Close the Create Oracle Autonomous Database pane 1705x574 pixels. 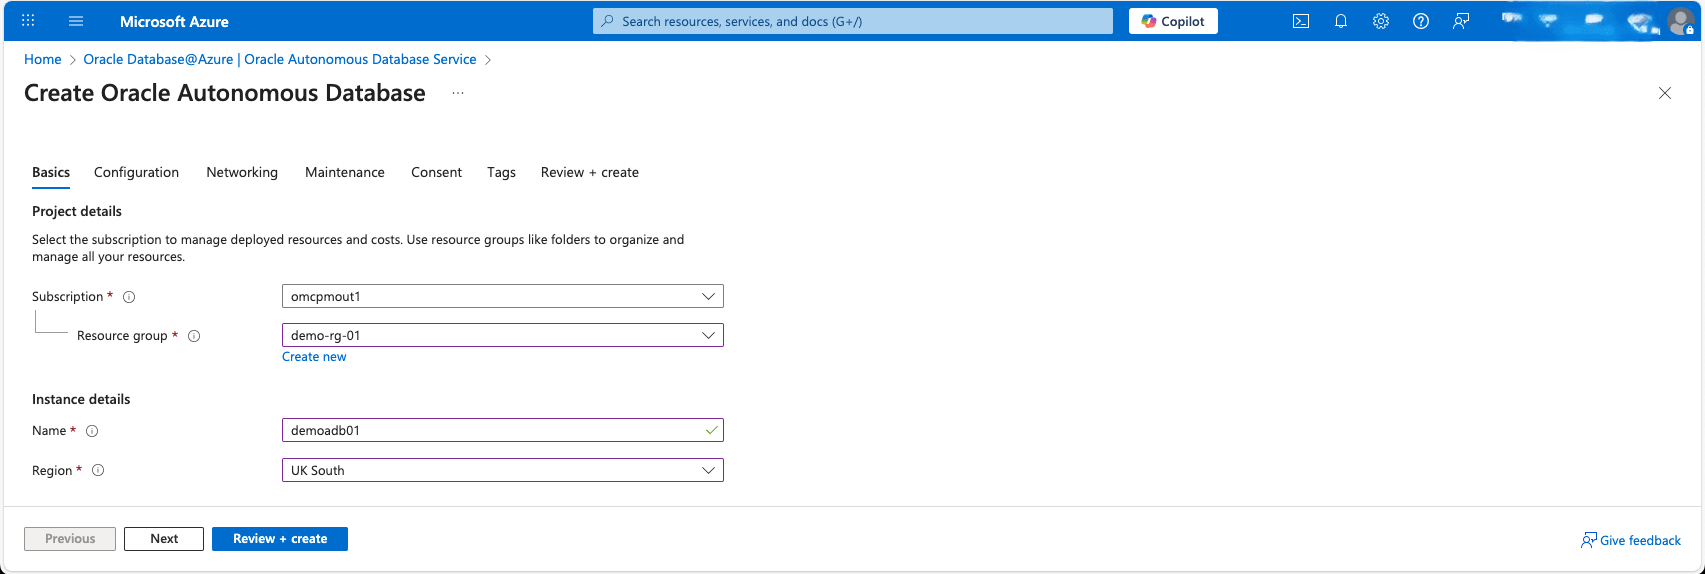coord(1665,93)
